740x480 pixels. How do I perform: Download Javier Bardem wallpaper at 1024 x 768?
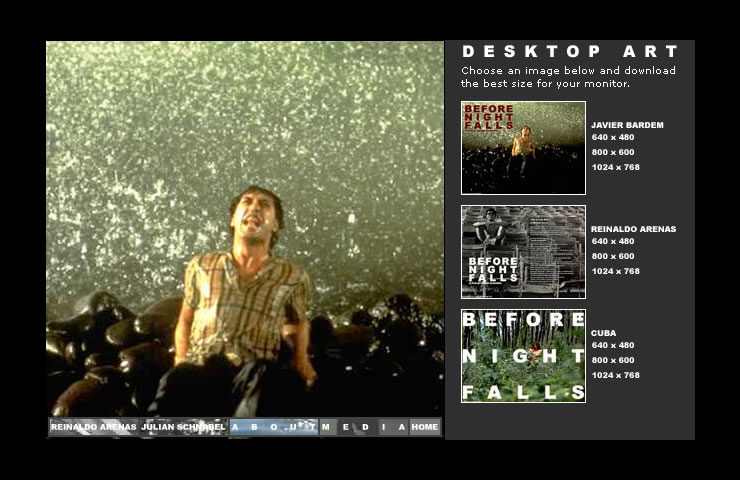[616, 167]
